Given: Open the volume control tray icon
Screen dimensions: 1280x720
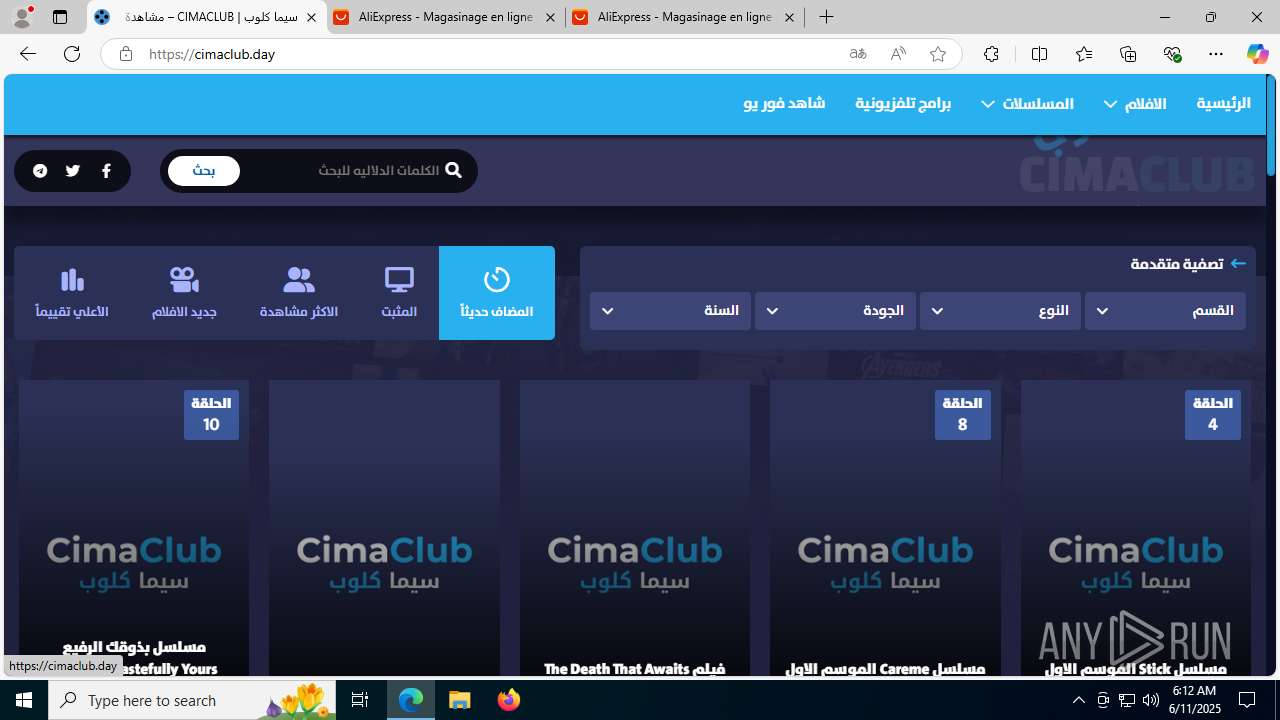Looking at the screenshot, I should [x=1150, y=700].
